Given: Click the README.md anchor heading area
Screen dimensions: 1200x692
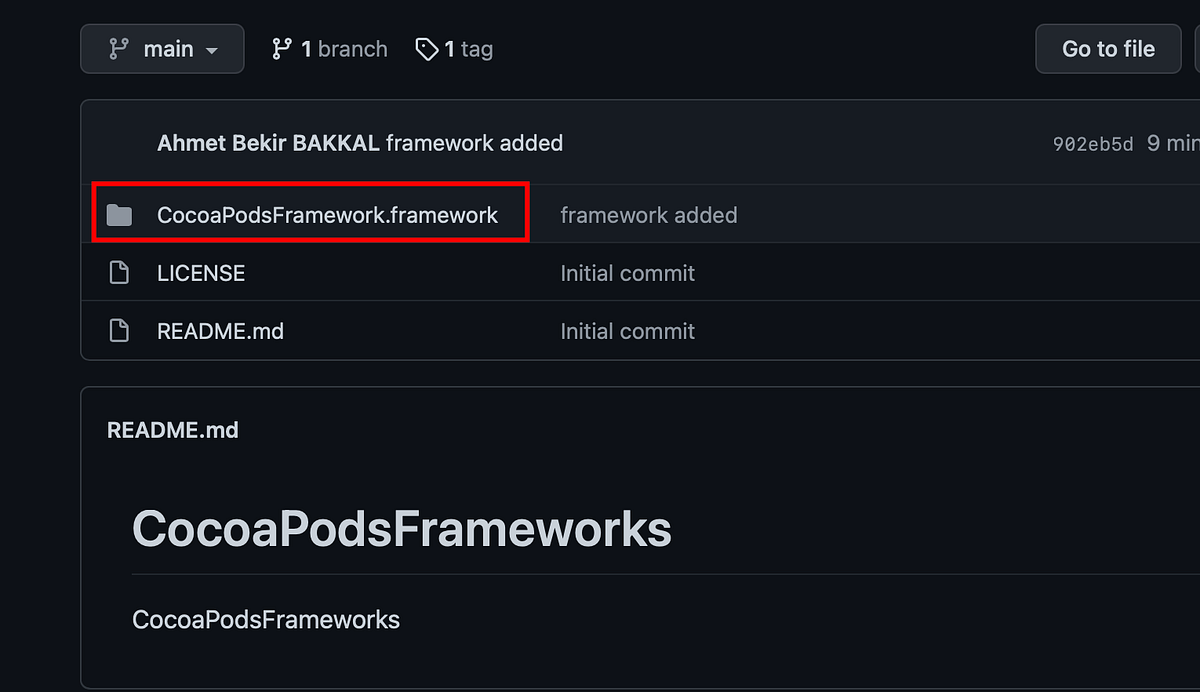Looking at the screenshot, I should click(x=173, y=430).
